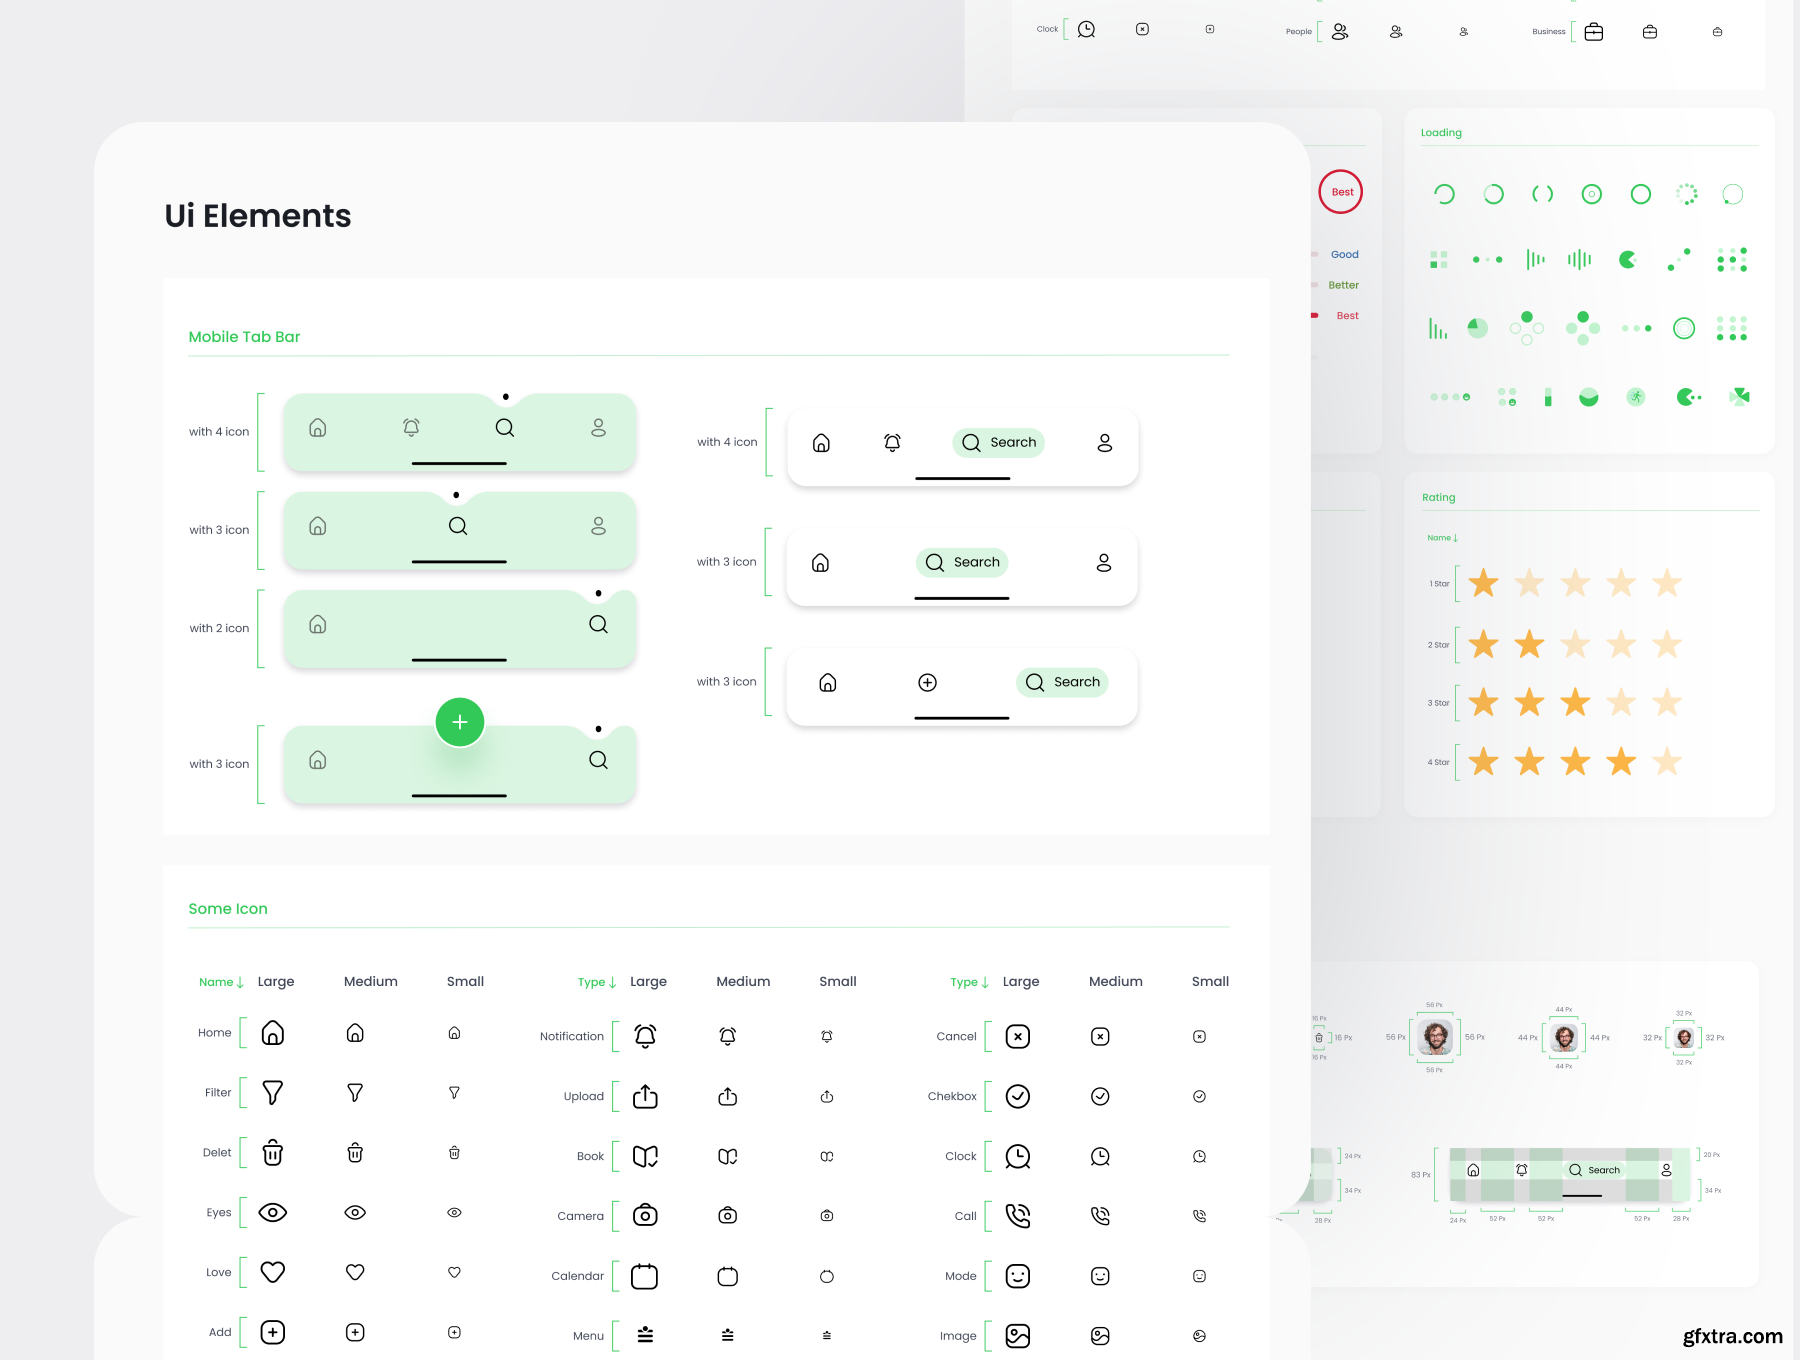Image resolution: width=1800 pixels, height=1360 pixels.
Task: Click the large Camera icon
Action: (645, 1216)
